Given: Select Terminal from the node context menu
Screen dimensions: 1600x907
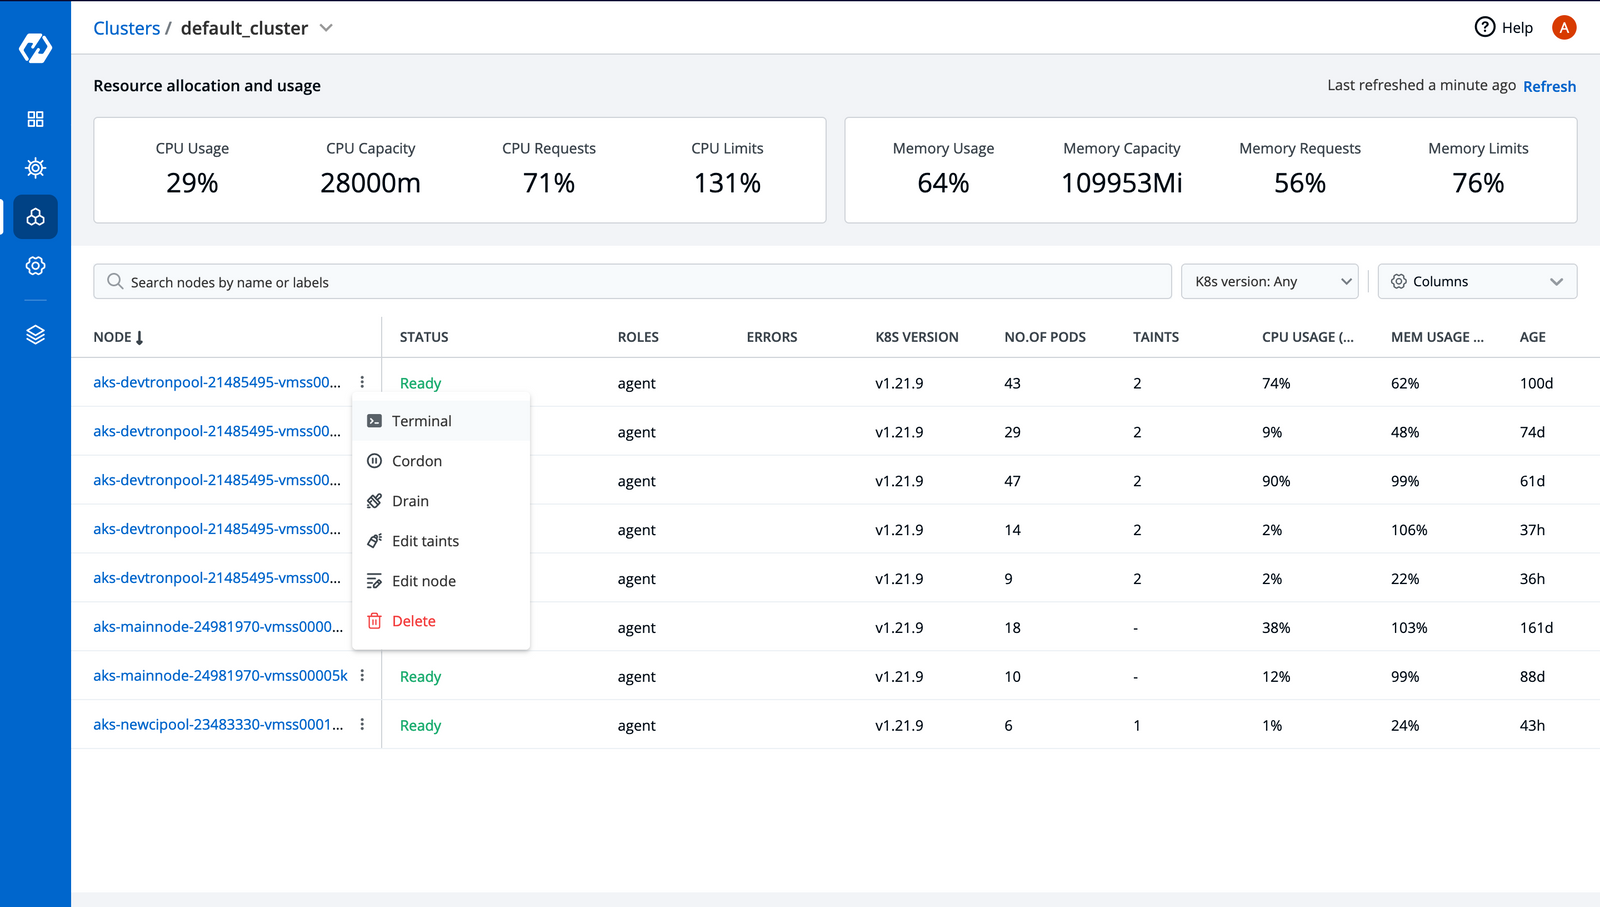Looking at the screenshot, I should point(421,420).
